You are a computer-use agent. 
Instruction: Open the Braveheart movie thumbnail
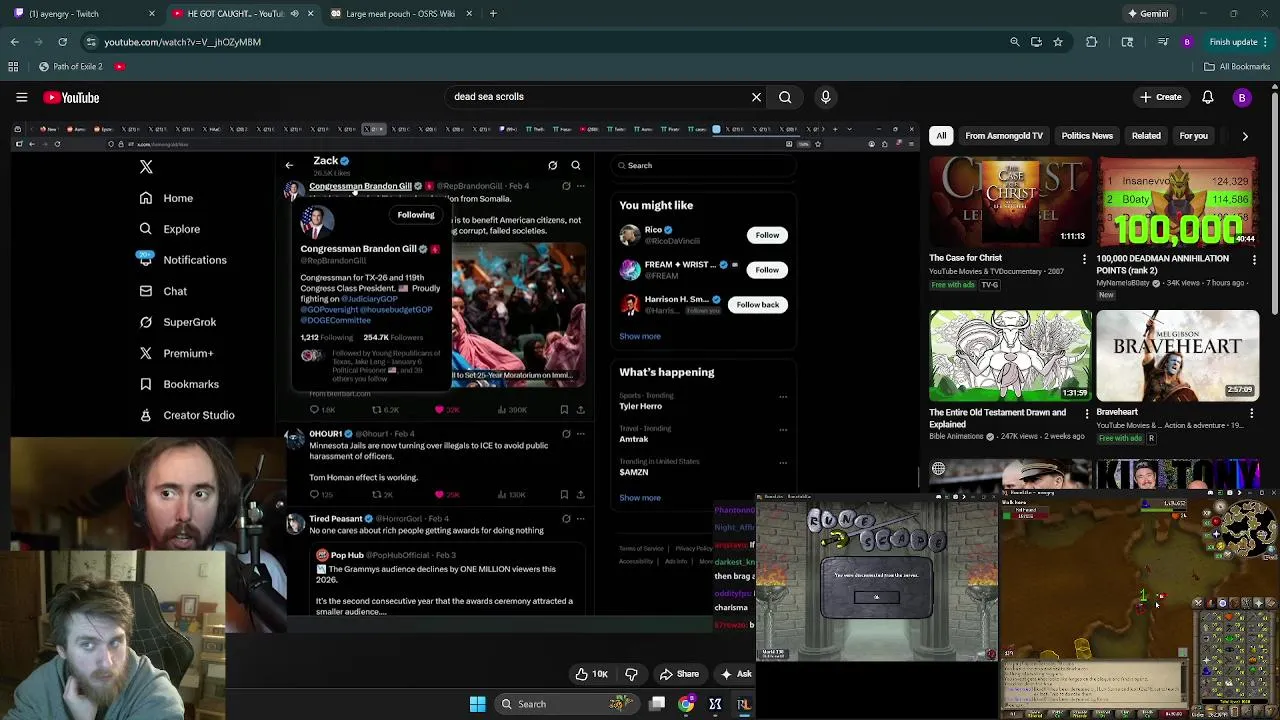[1177, 355]
